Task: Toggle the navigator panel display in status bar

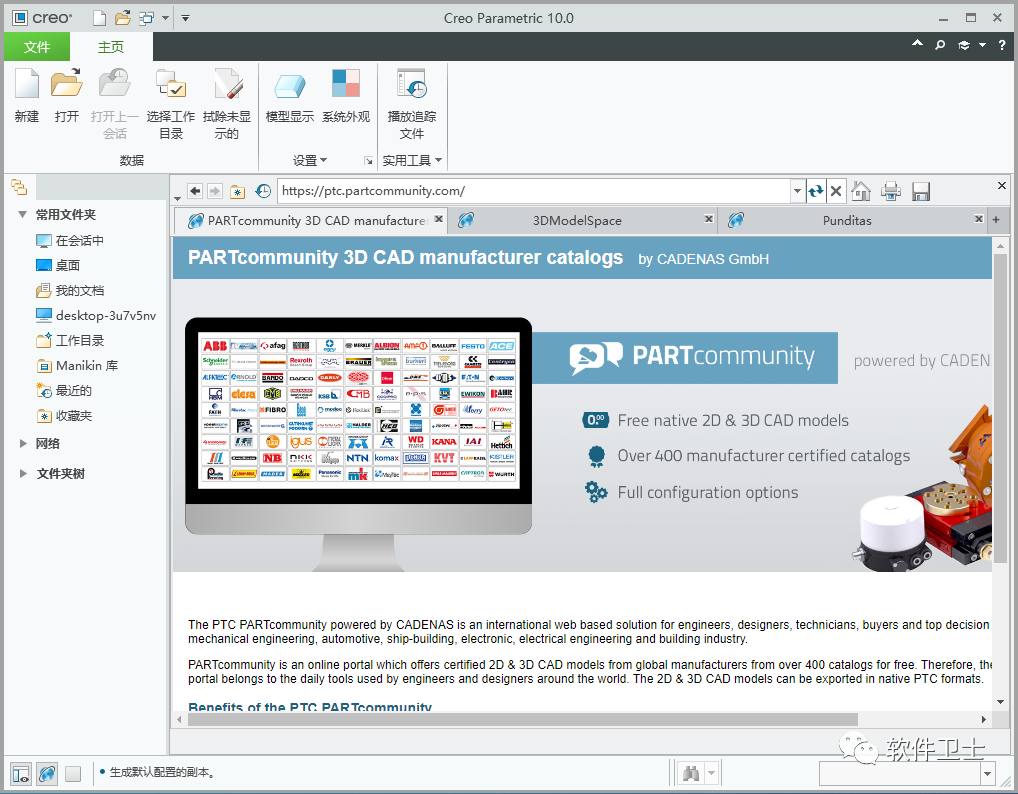Action: [x=21, y=773]
